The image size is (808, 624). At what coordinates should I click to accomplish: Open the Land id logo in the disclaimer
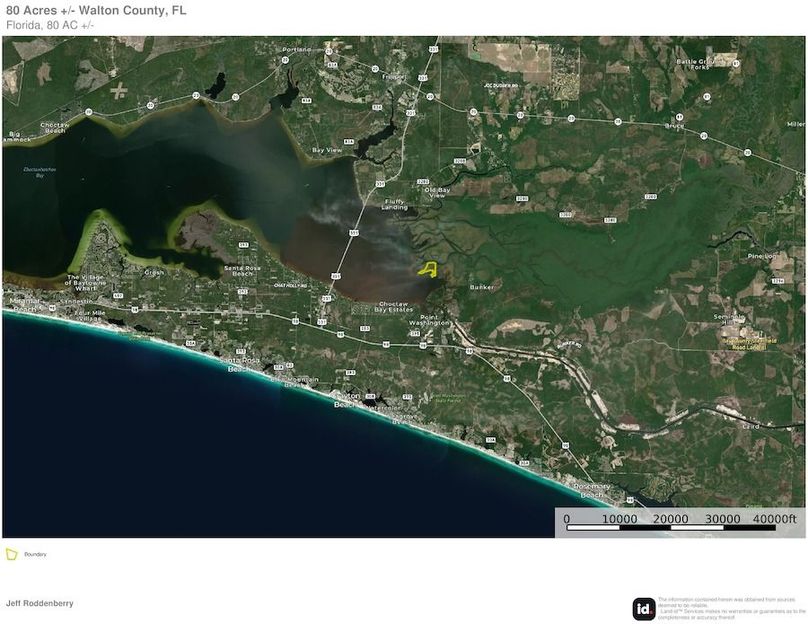(x=643, y=607)
